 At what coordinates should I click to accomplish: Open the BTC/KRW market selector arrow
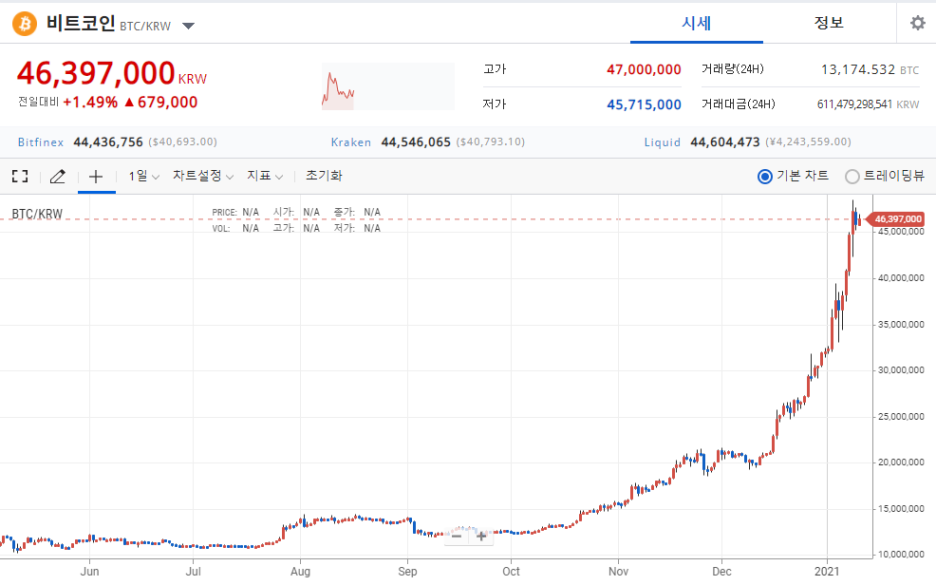click(188, 26)
